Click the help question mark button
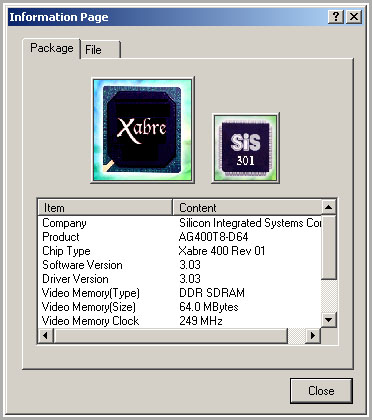 click(x=336, y=16)
